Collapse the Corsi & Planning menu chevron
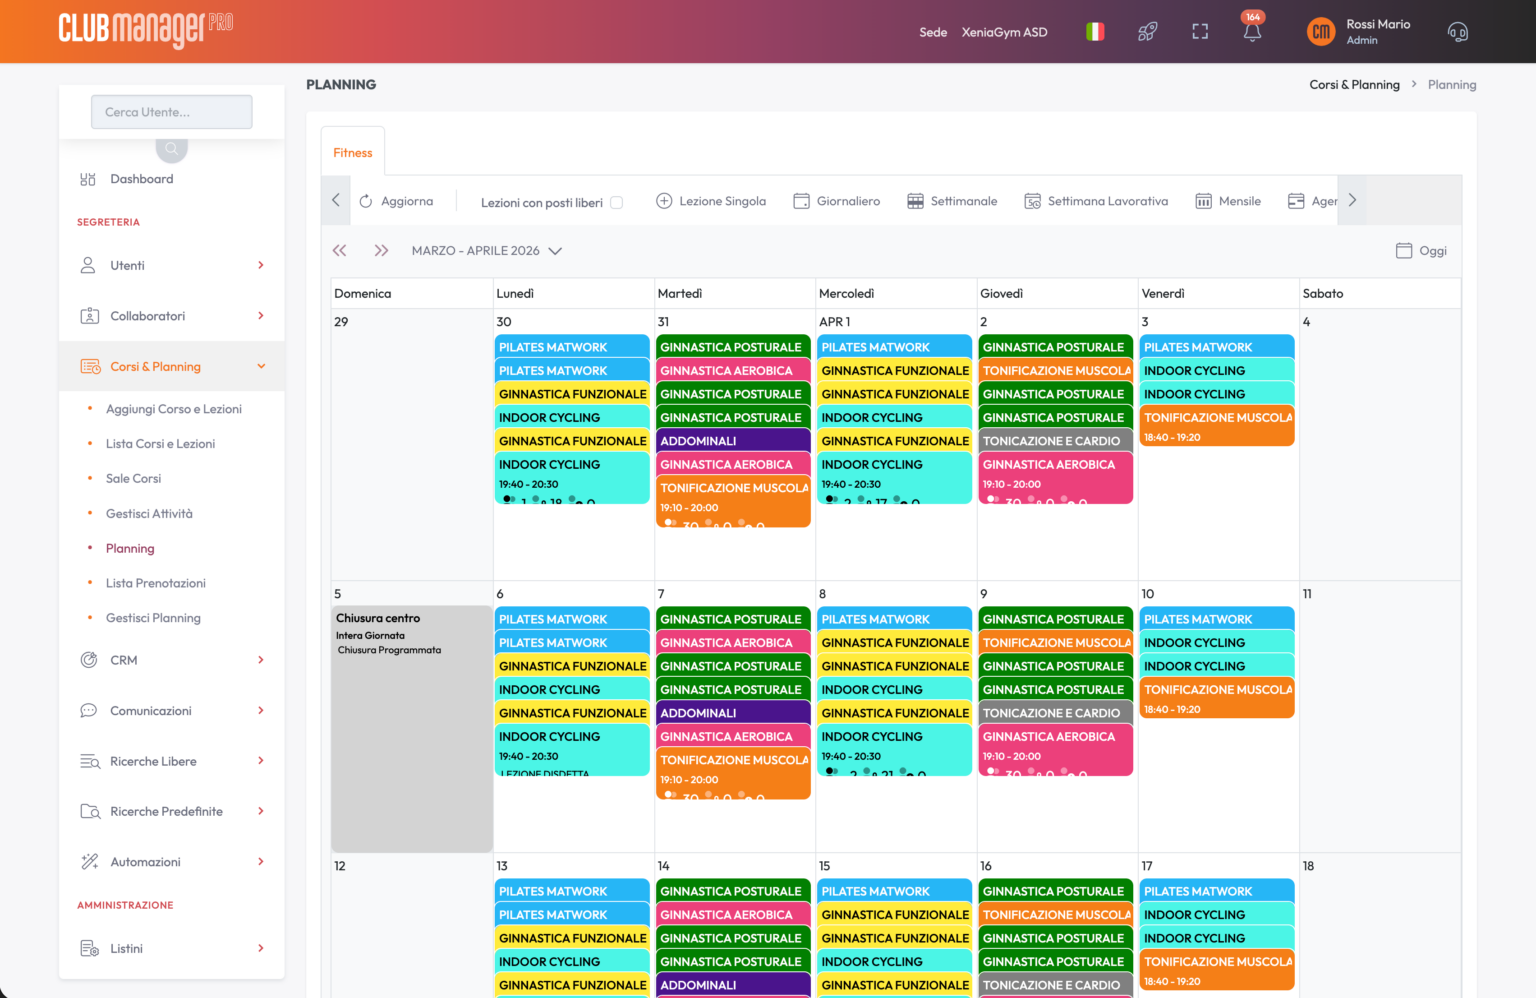1536x998 pixels. pyautogui.click(x=261, y=367)
